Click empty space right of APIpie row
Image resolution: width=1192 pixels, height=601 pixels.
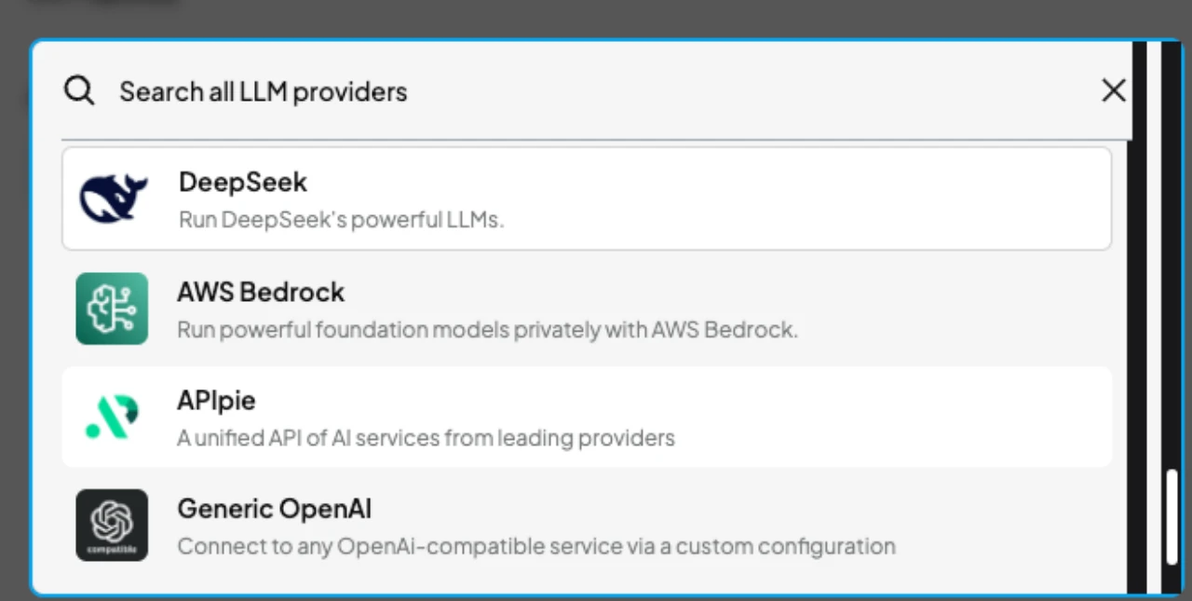900,417
